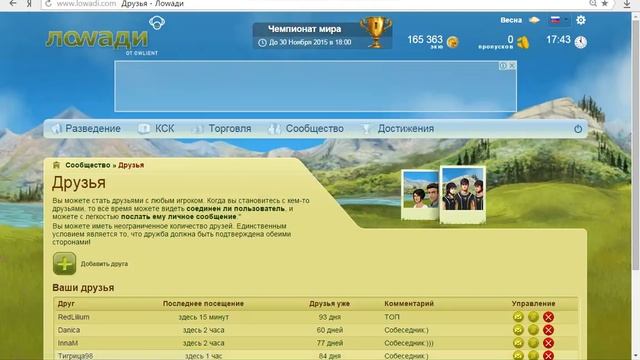Open Тигрица98's profile
640x360 pixels.
point(75,356)
